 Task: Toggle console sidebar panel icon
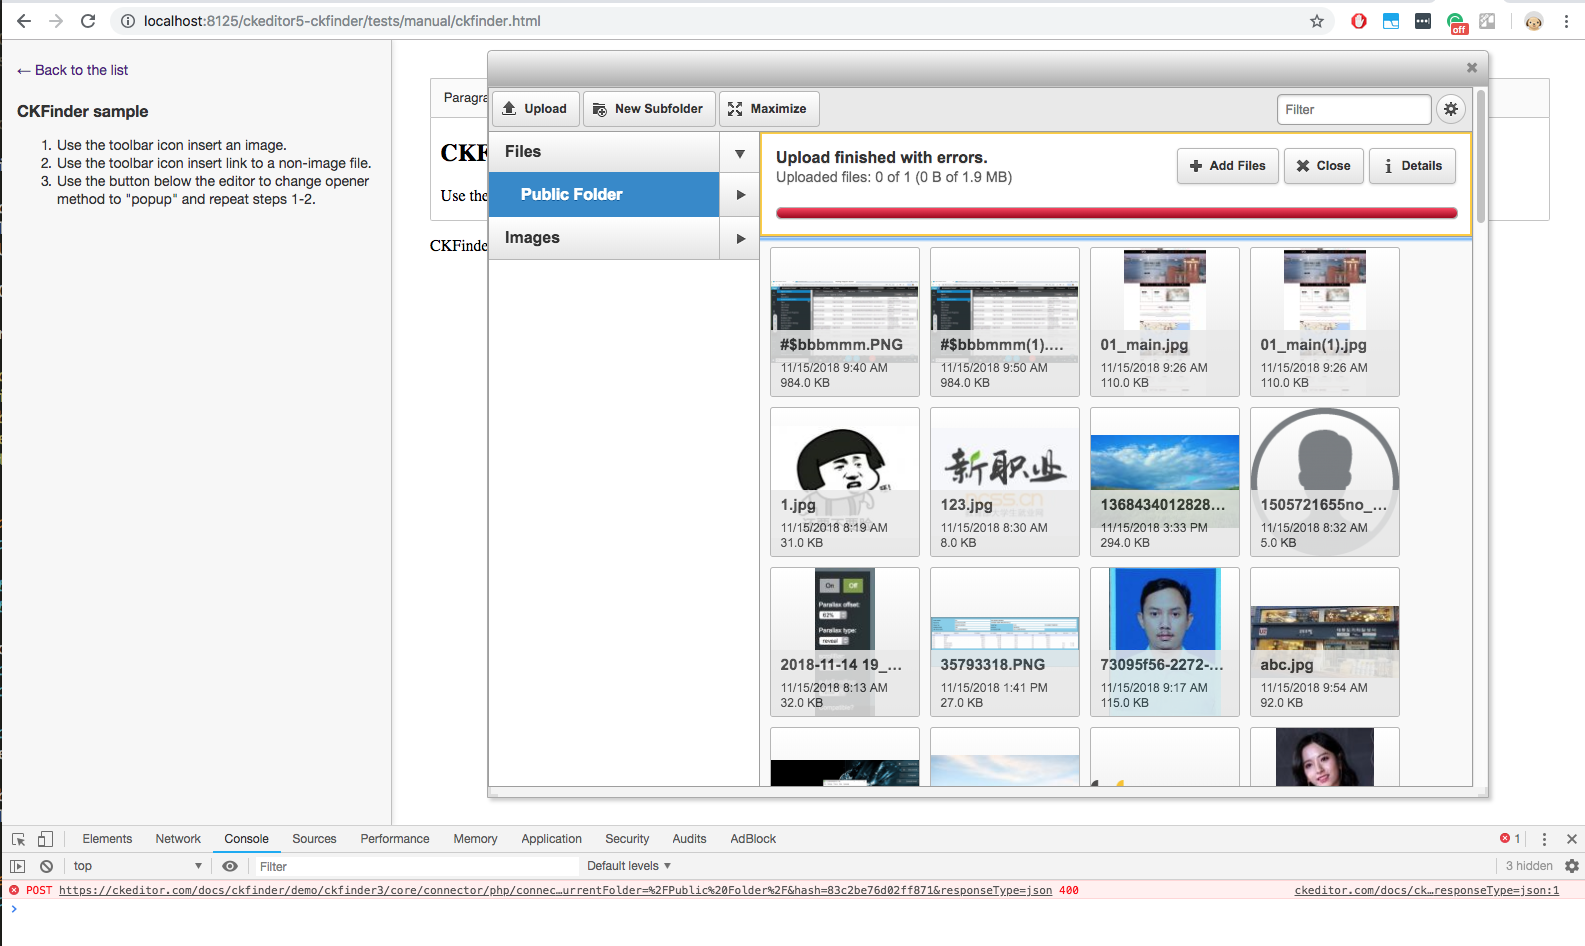pos(18,866)
